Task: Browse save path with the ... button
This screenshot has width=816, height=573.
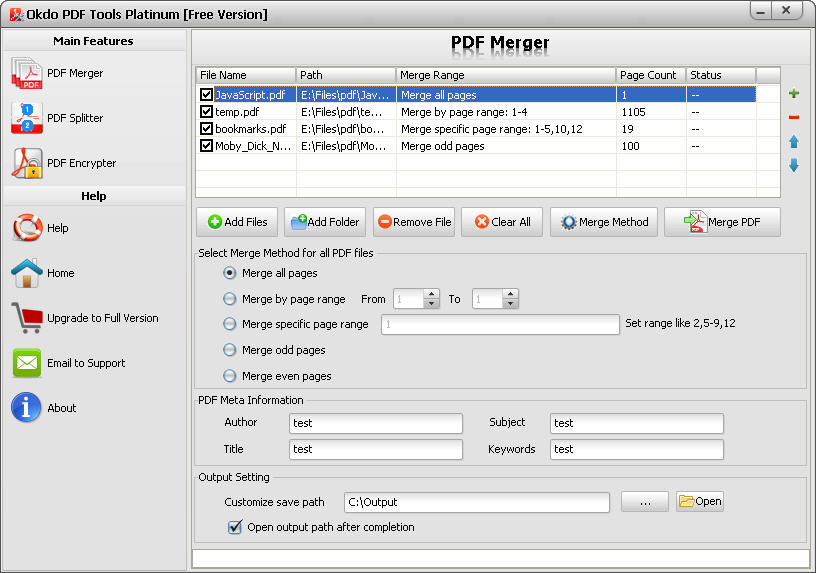Action: [x=645, y=502]
